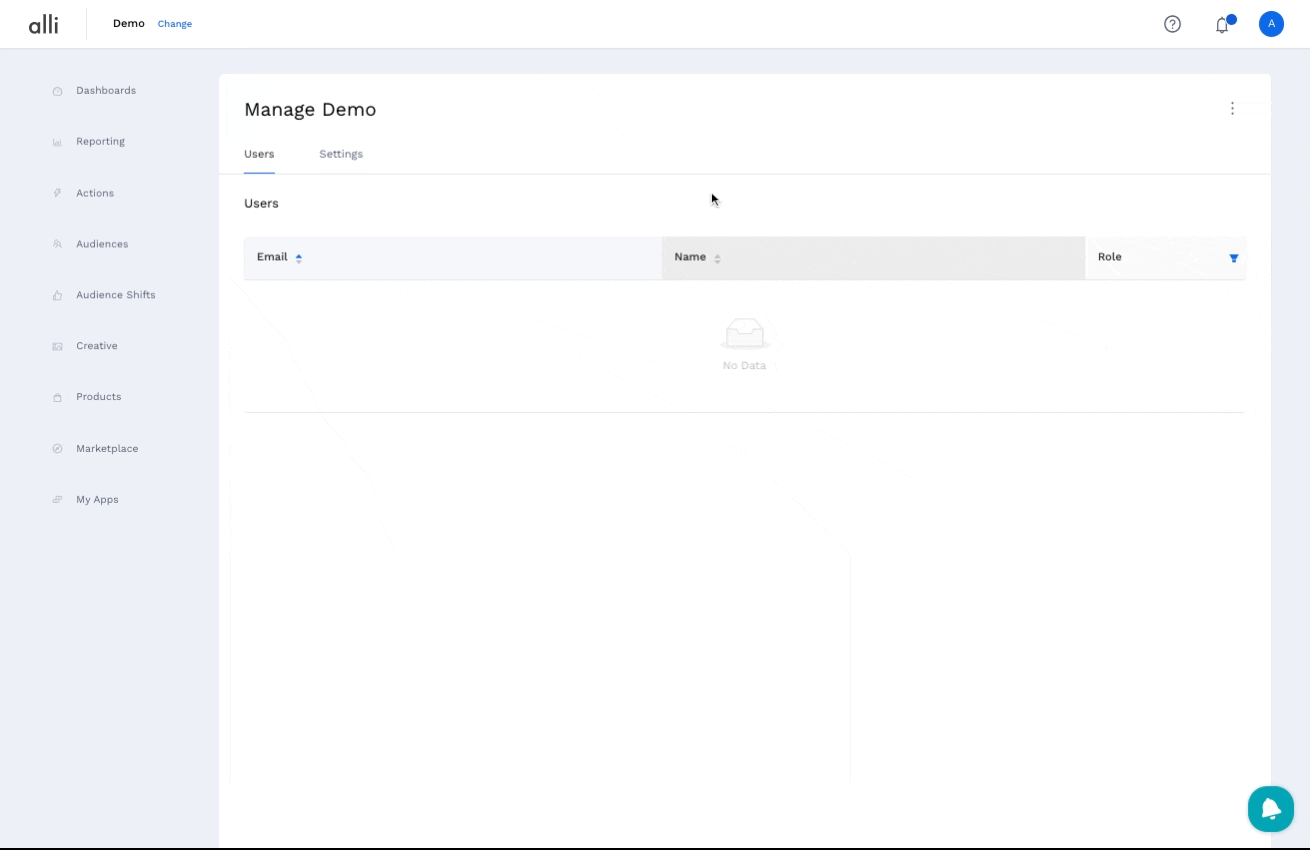Open My Apps in the sidebar
Viewport: 1310px width, 850px height.
point(97,500)
